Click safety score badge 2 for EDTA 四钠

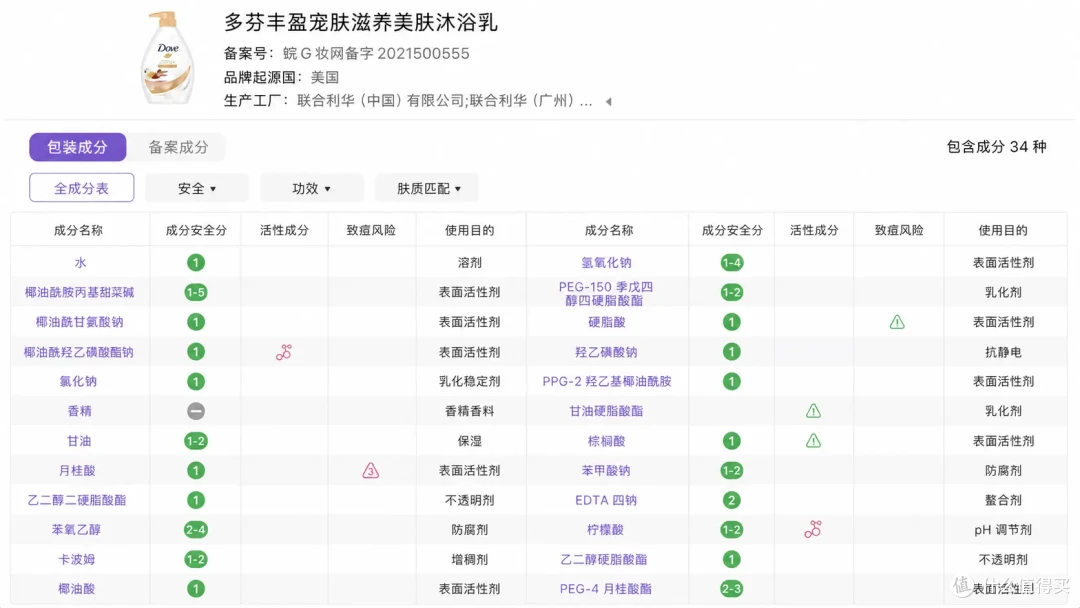[x=731, y=501]
